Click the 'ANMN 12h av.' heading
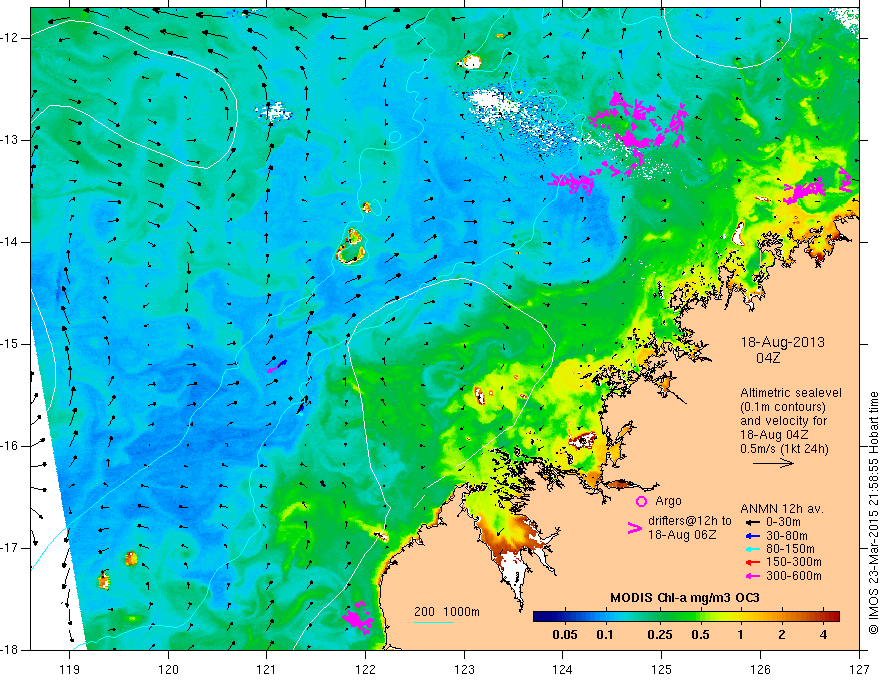 [782, 509]
